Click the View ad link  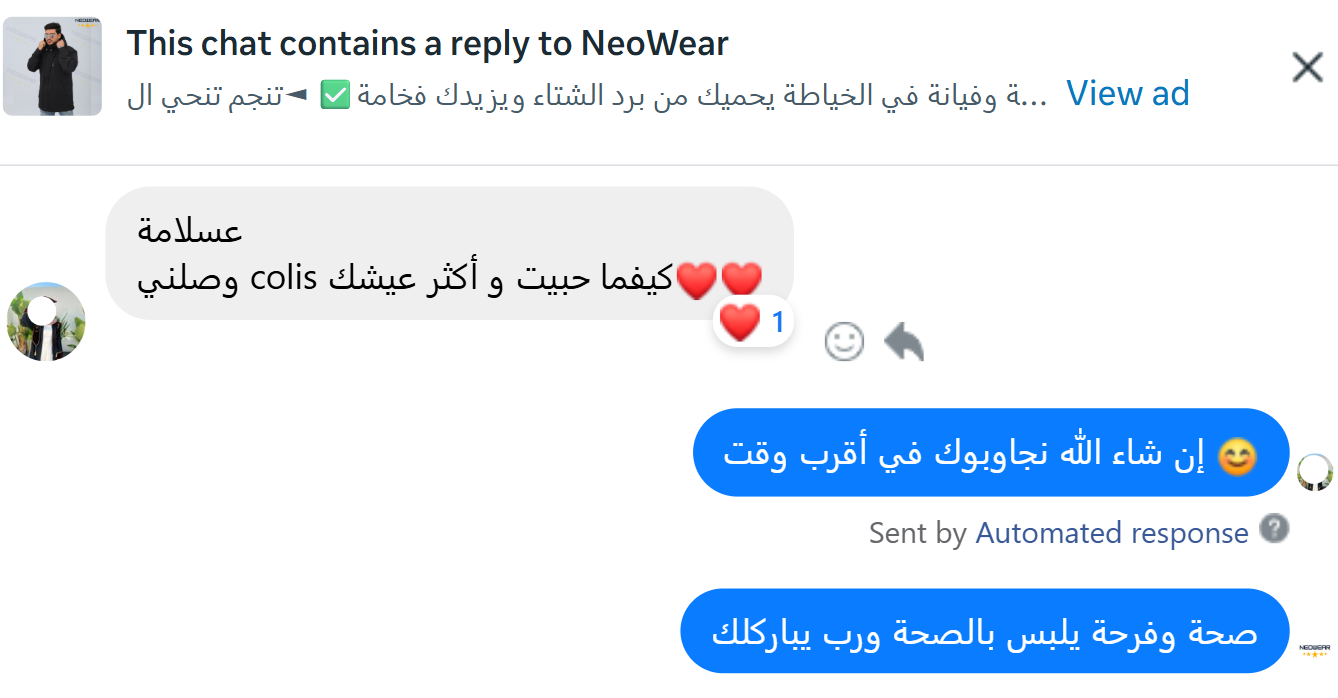click(1127, 93)
